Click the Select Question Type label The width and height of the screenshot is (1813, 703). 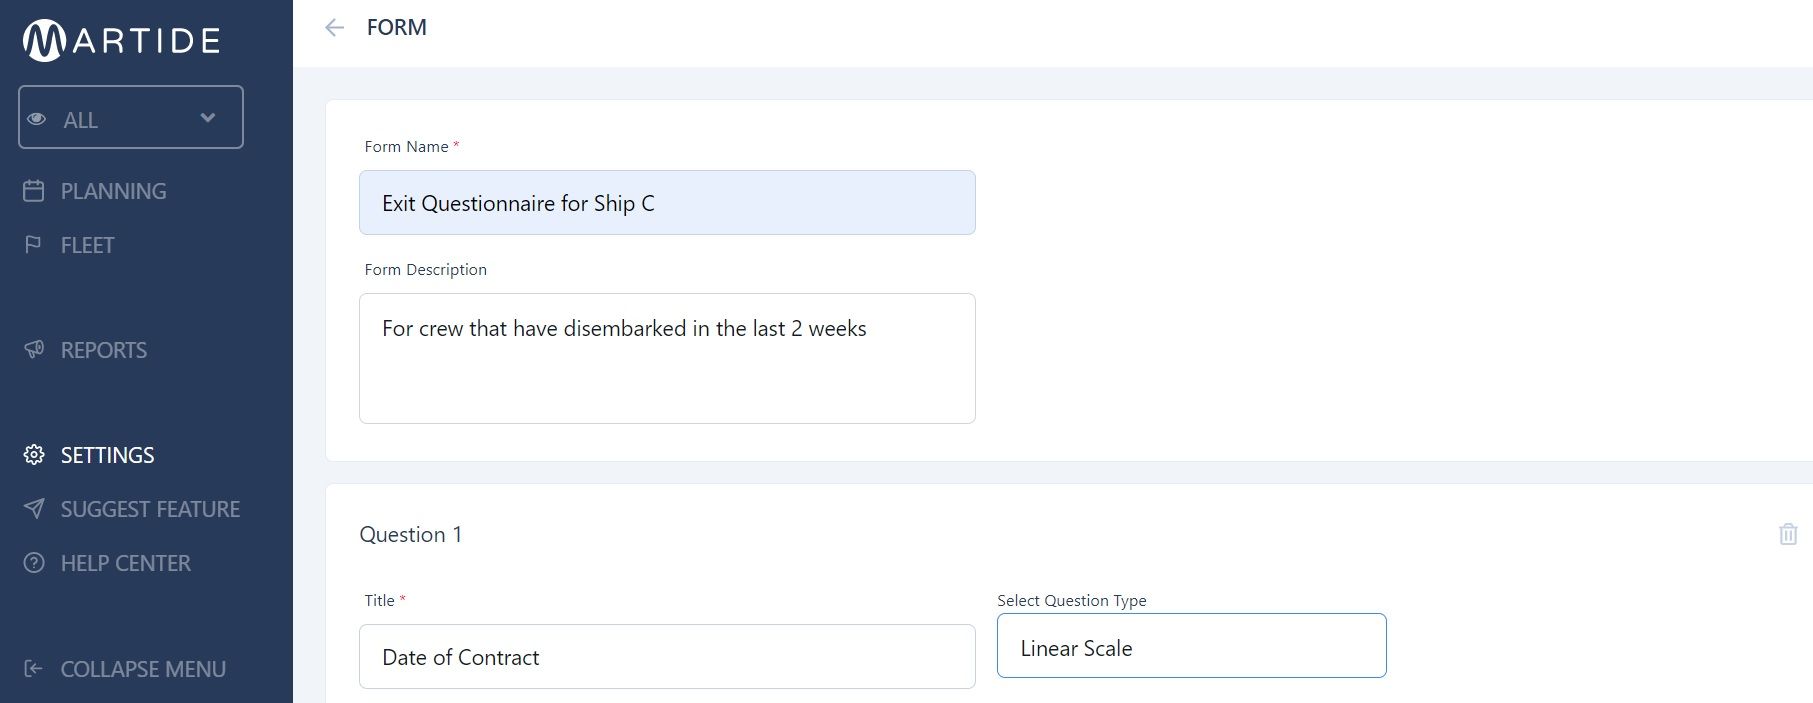pyautogui.click(x=1071, y=600)
